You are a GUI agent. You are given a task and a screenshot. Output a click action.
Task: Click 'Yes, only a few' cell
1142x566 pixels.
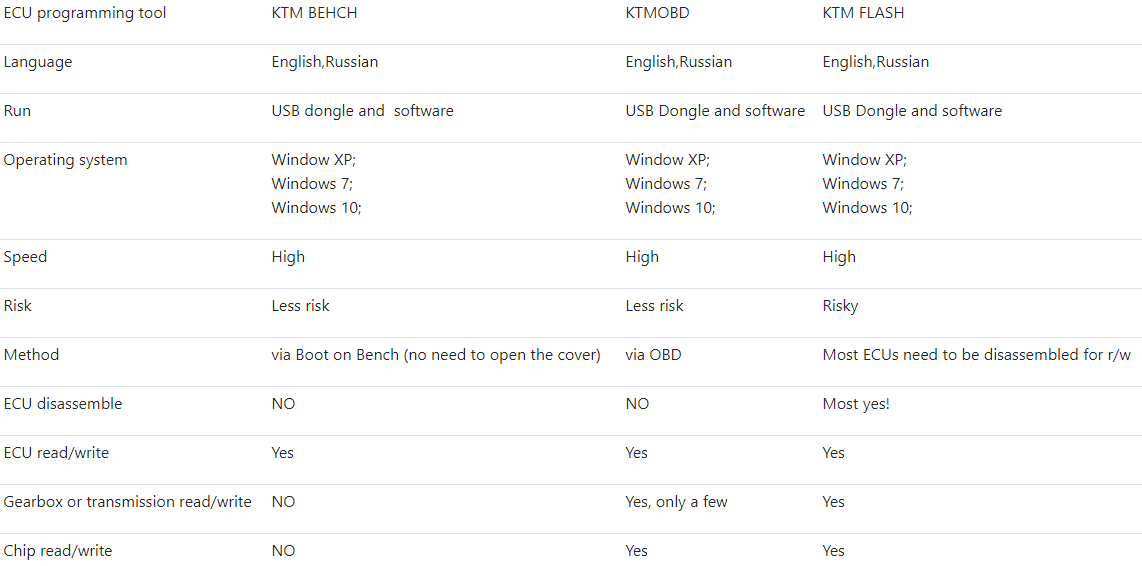point(676,502)
